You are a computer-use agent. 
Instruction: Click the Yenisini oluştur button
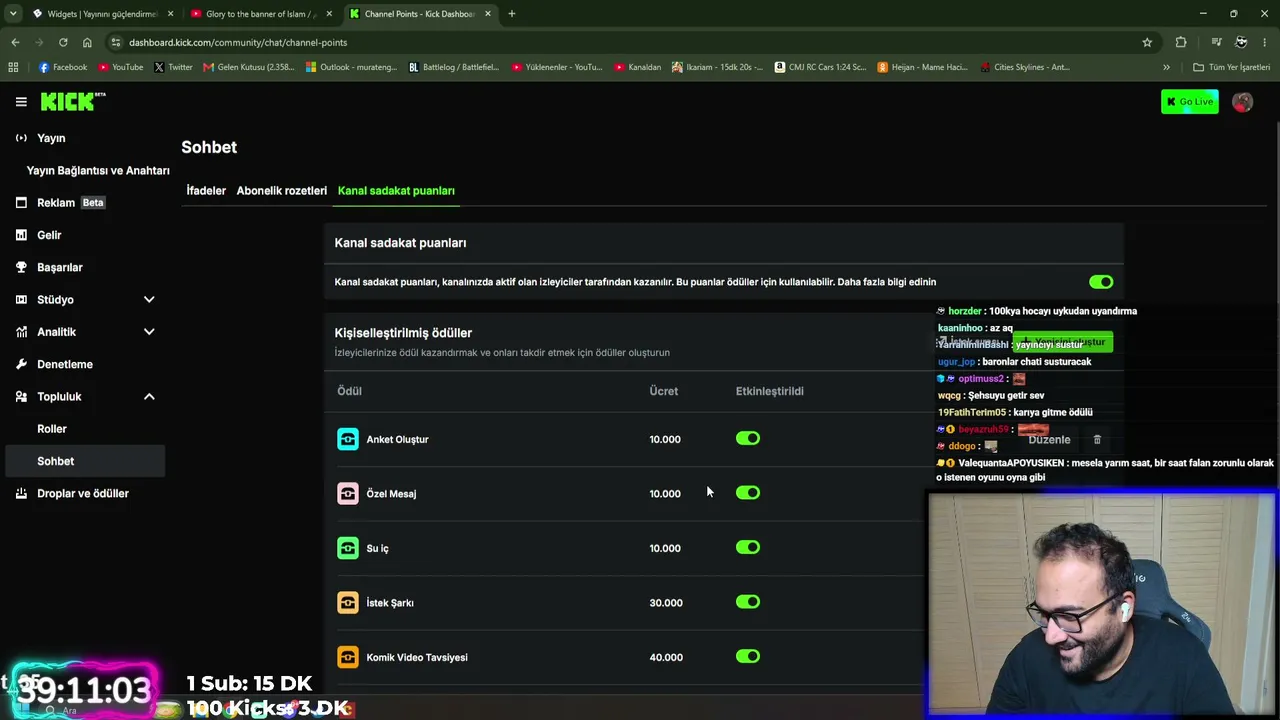pyautogui.click(x=1062, y=342)
